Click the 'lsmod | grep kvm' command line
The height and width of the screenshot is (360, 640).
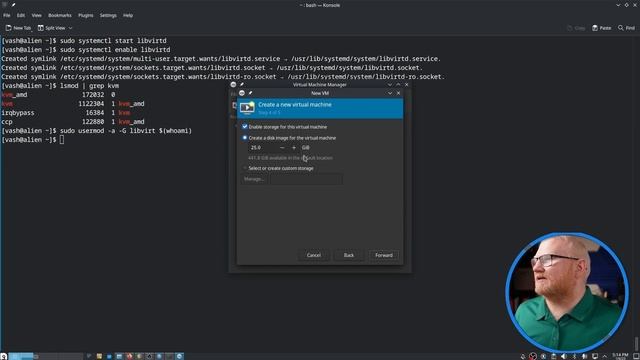tap(60, 86)
